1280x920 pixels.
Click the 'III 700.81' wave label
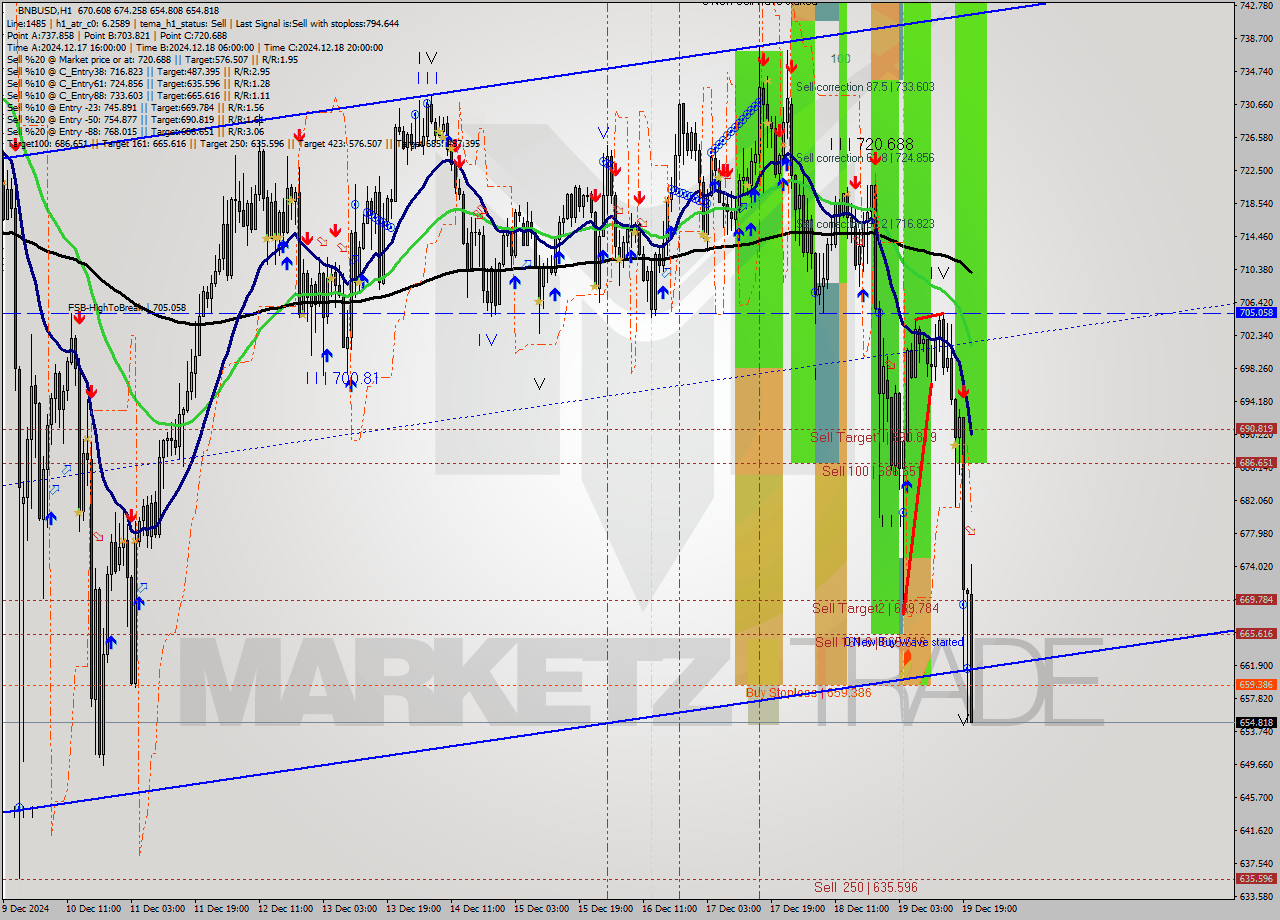[343, 378]
